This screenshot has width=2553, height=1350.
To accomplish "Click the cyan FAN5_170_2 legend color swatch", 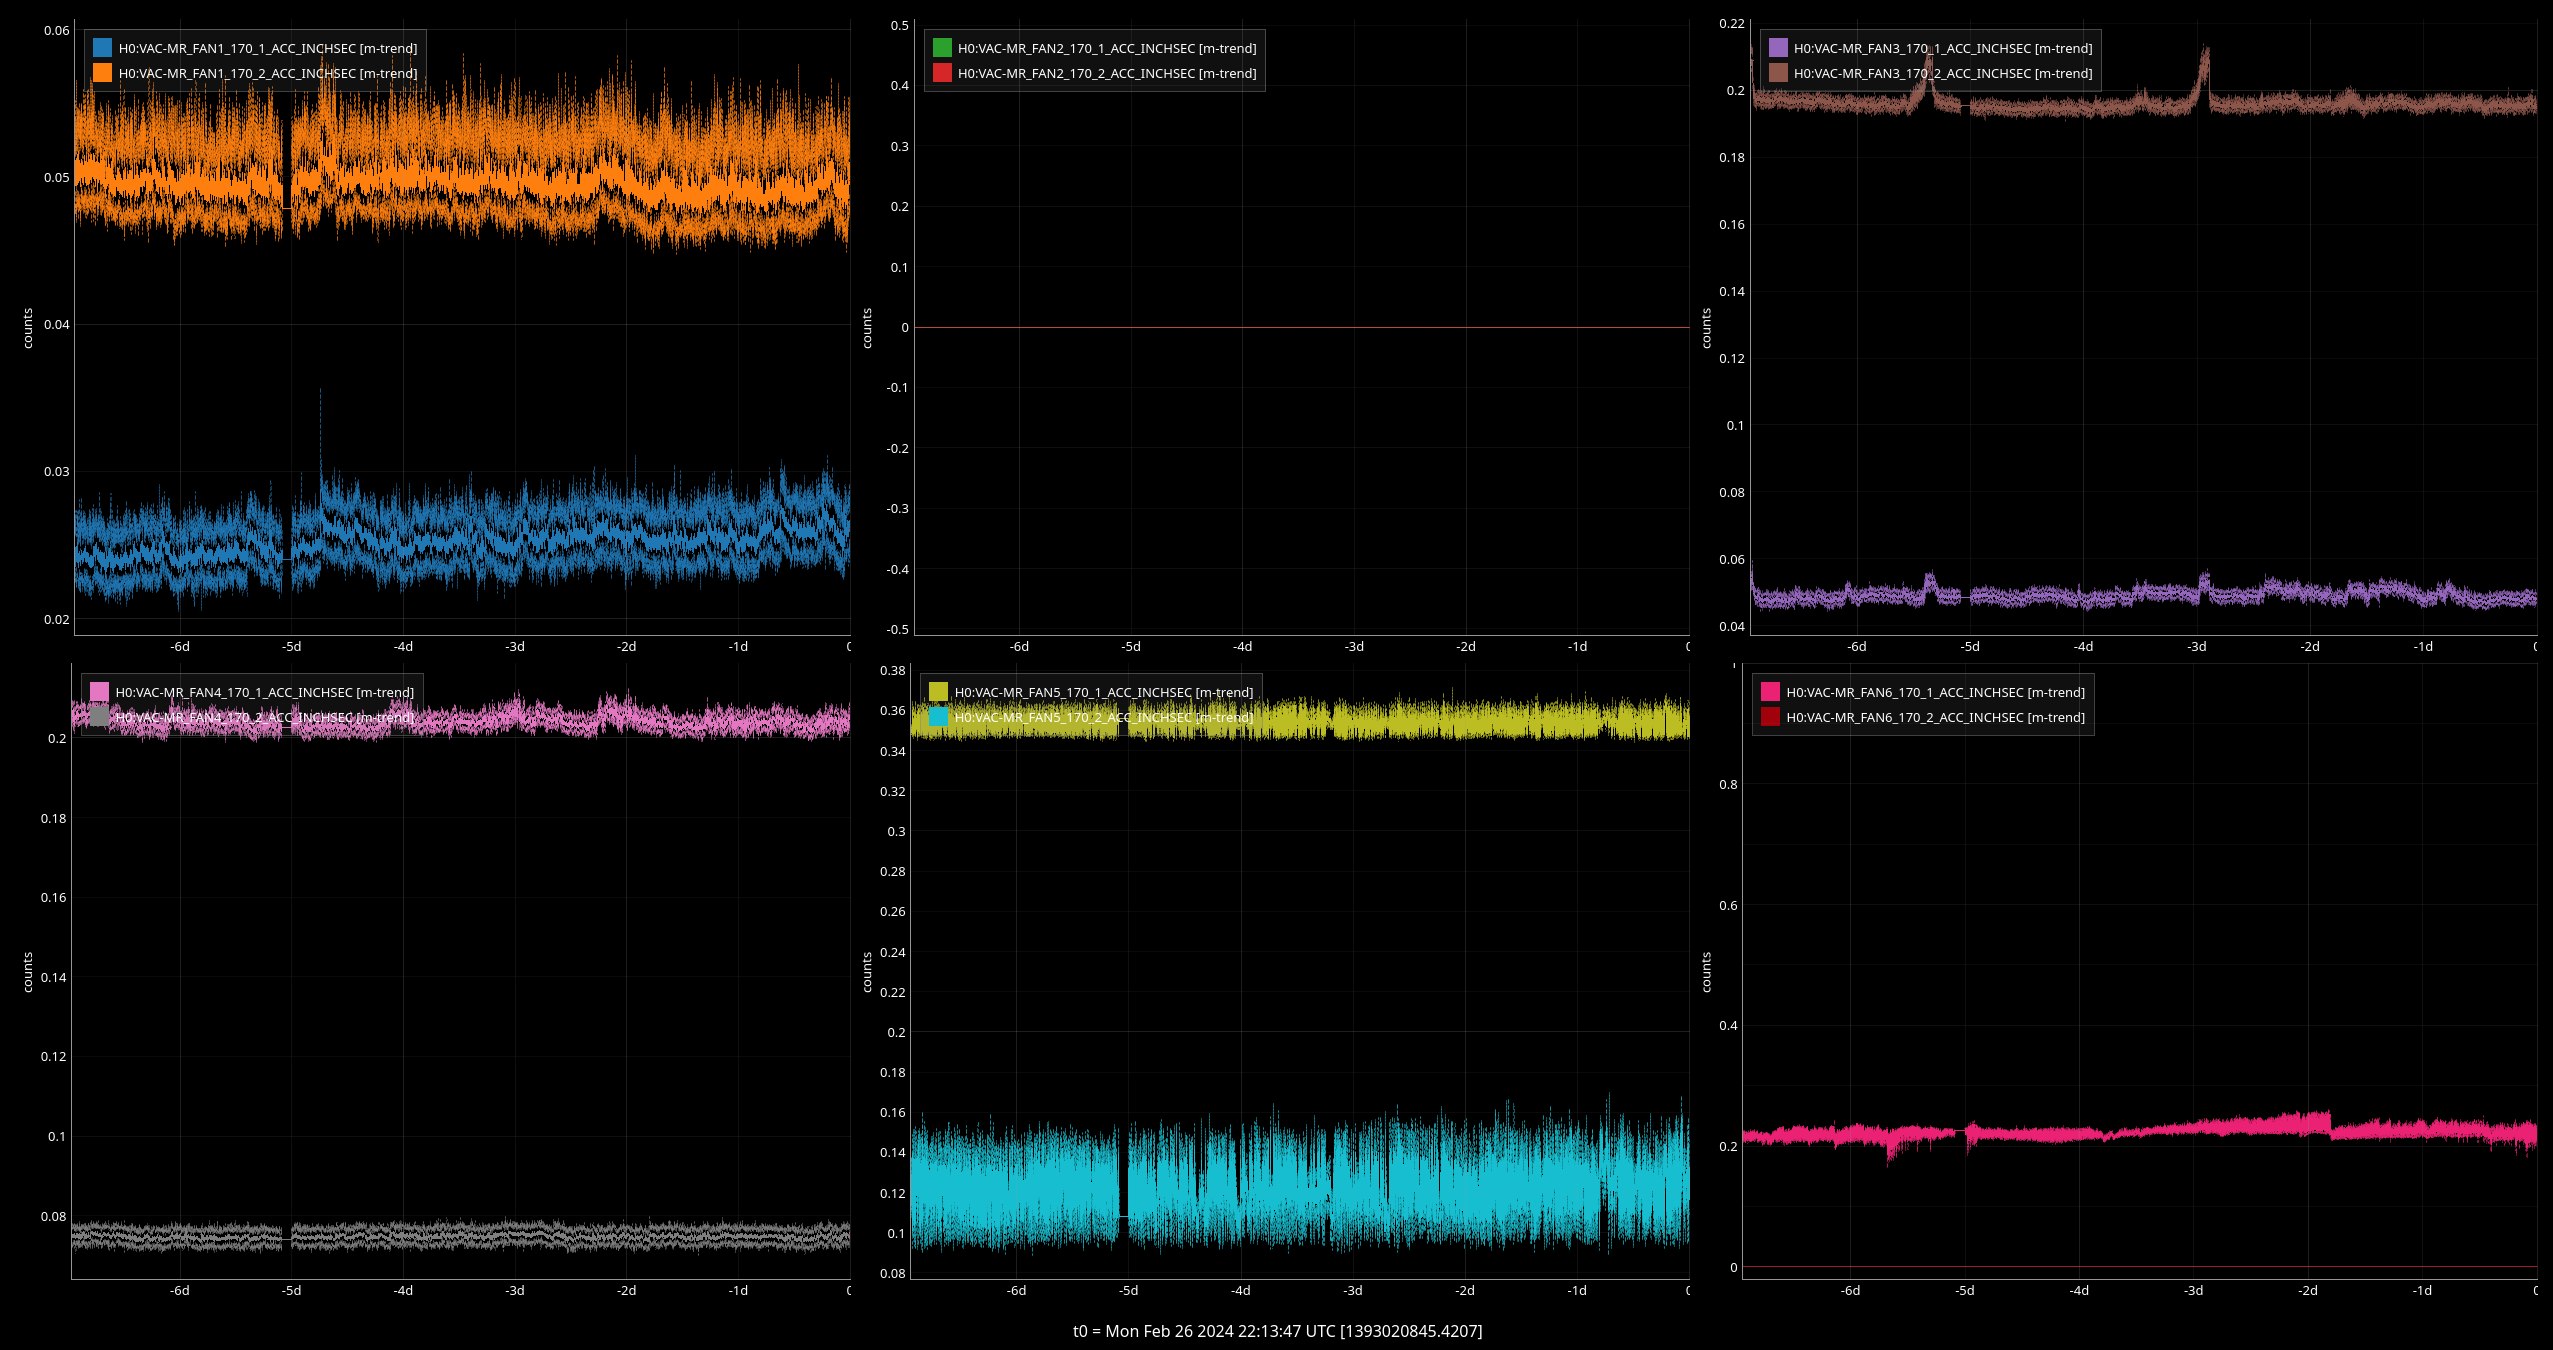I will click(x=938, y=717).
